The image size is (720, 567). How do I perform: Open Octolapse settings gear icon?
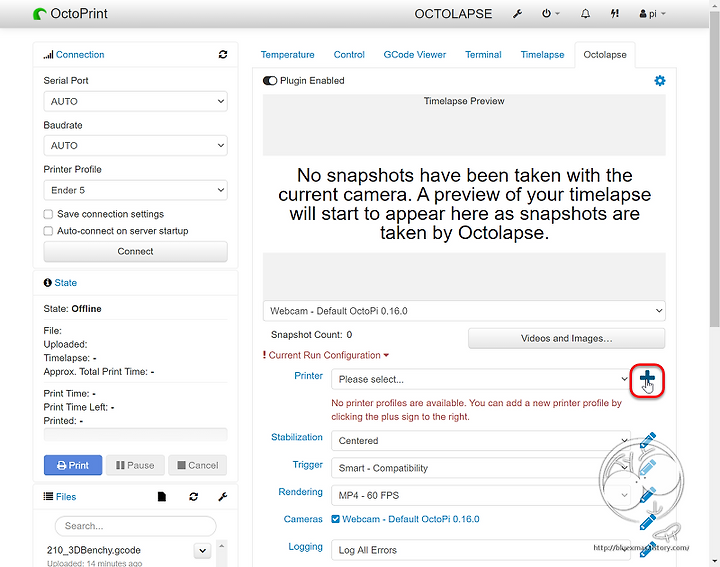coord(659,81)
